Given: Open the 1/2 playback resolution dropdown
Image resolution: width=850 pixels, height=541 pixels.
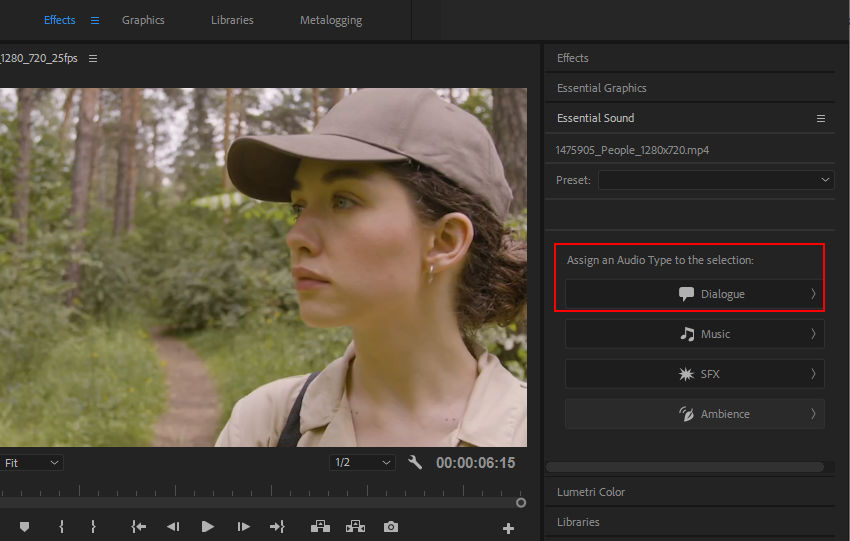Looking at the screenshot, I should (x=362, y=462).
